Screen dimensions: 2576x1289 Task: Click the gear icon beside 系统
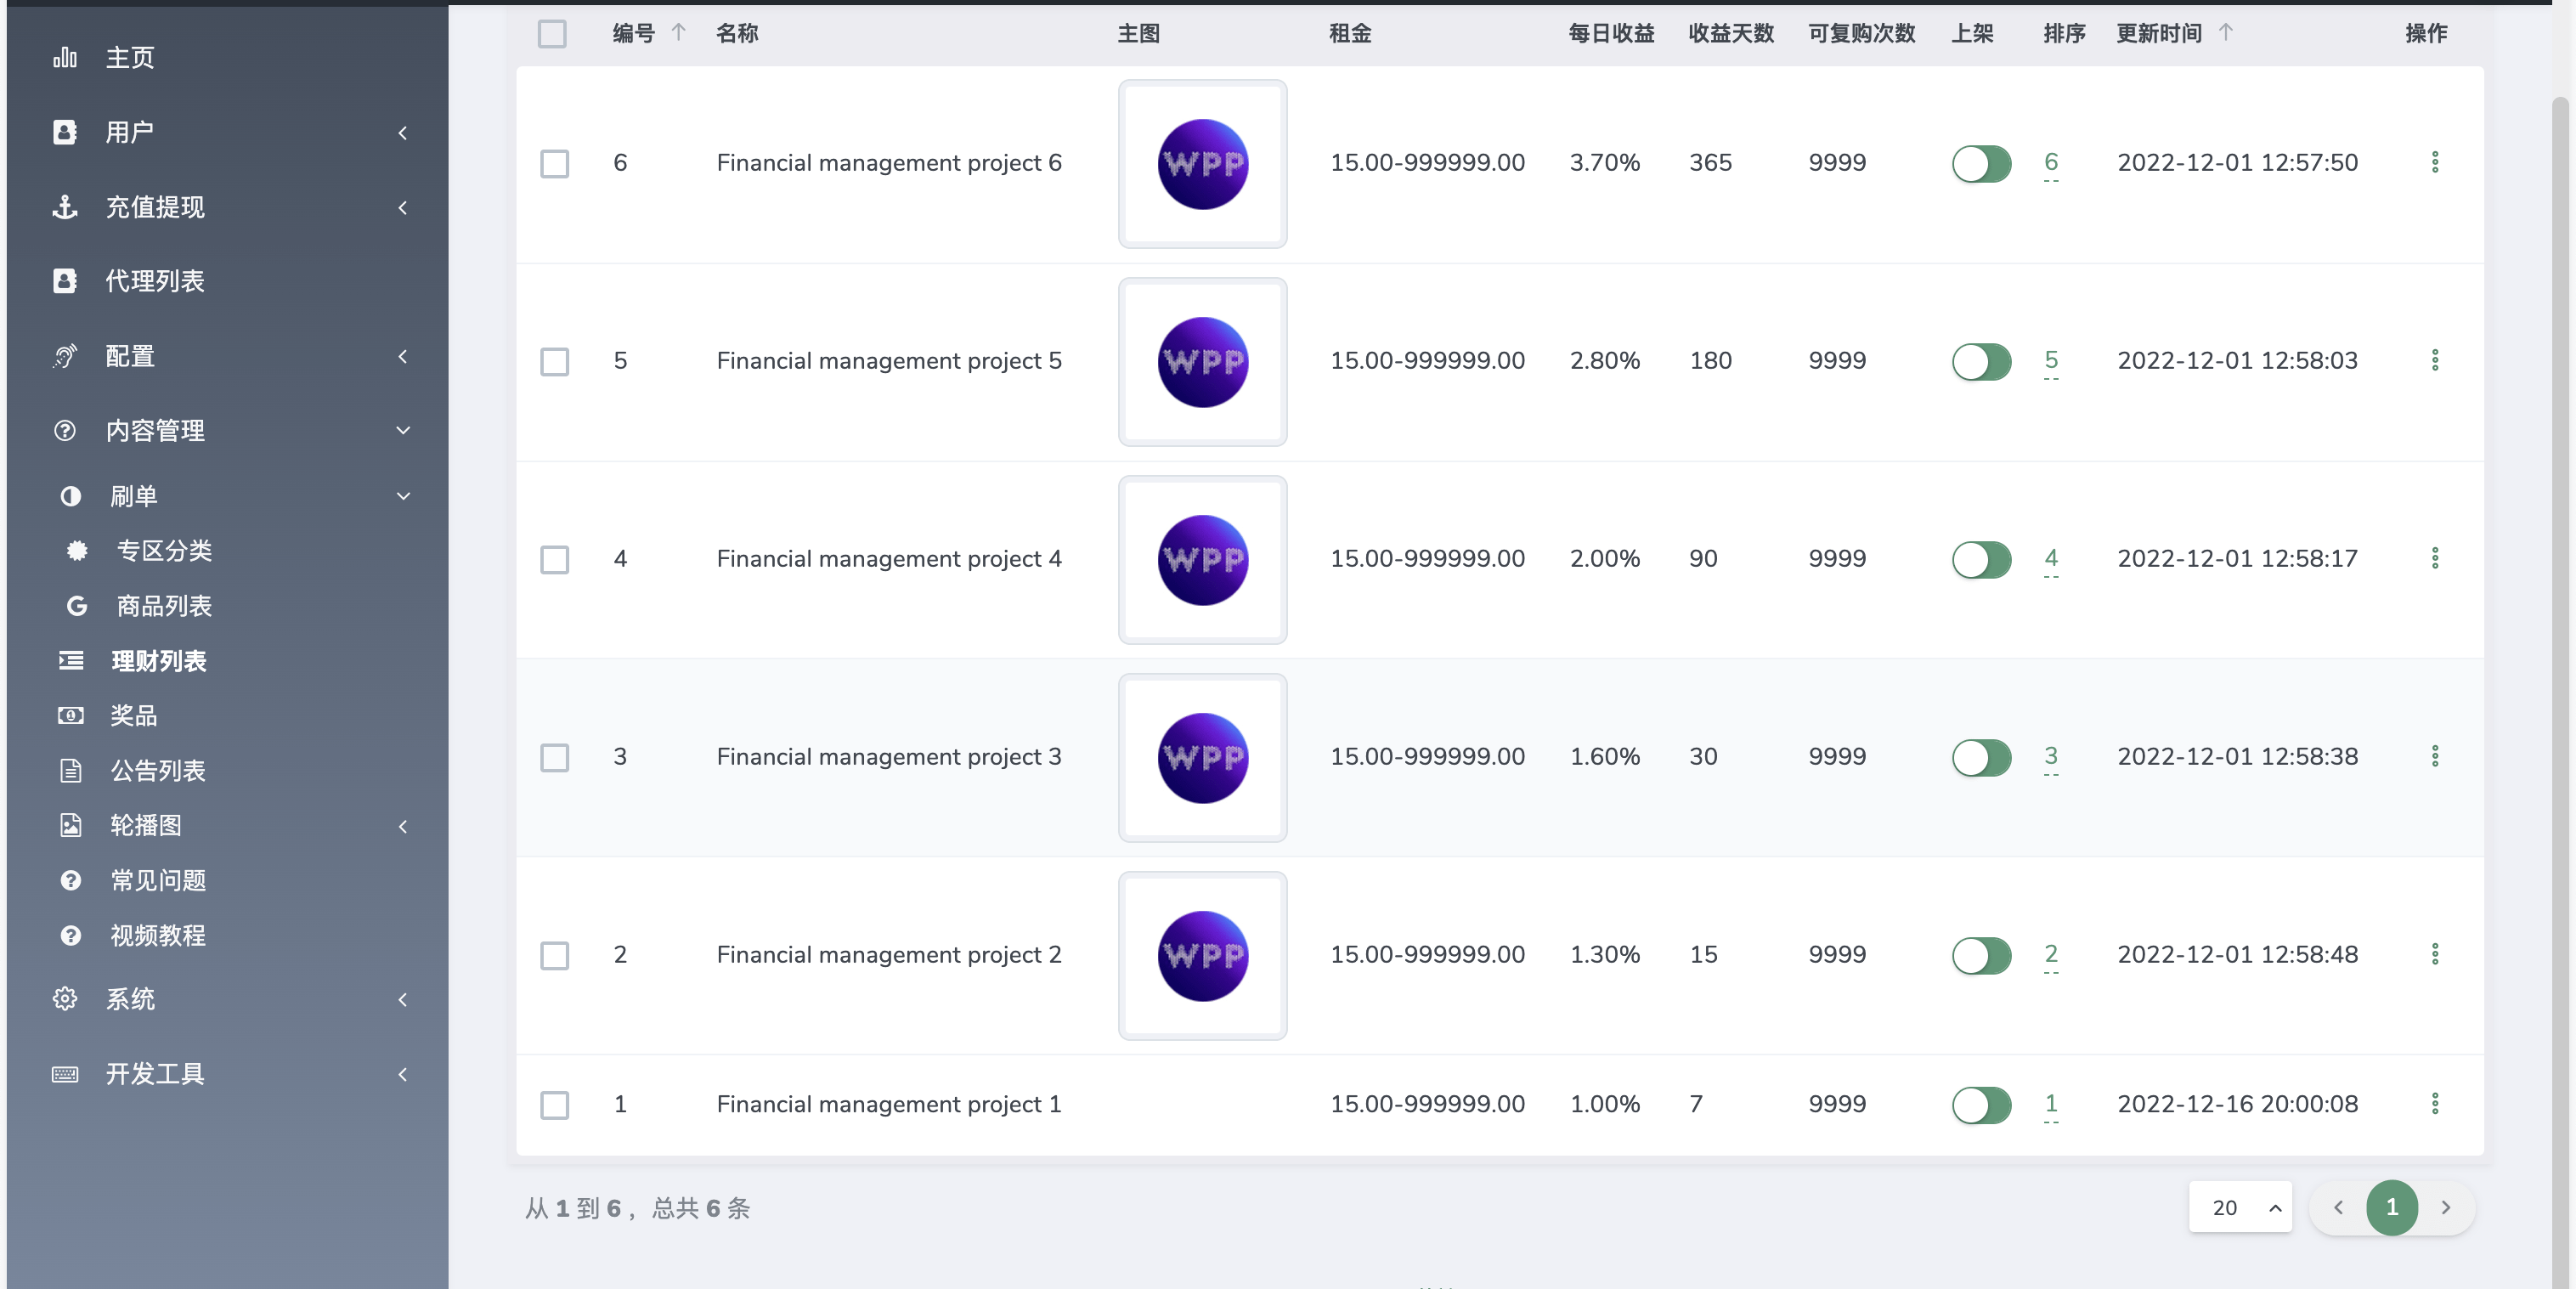pyautogui.click(x=65, y=999)
